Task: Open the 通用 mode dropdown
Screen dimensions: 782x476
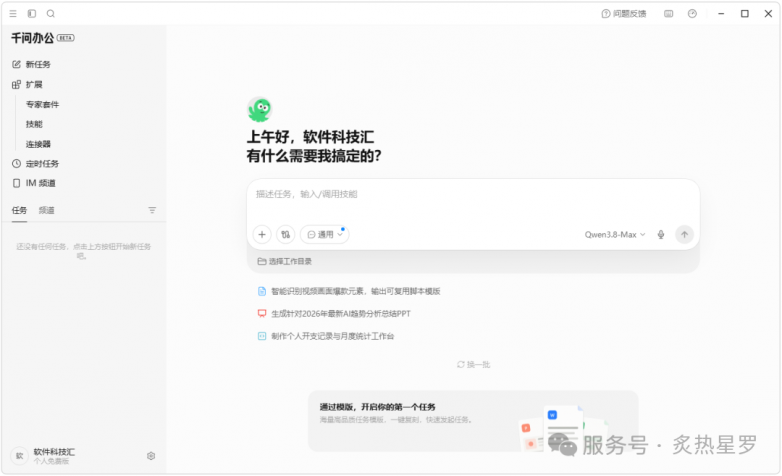Action: tap(325, 235)
